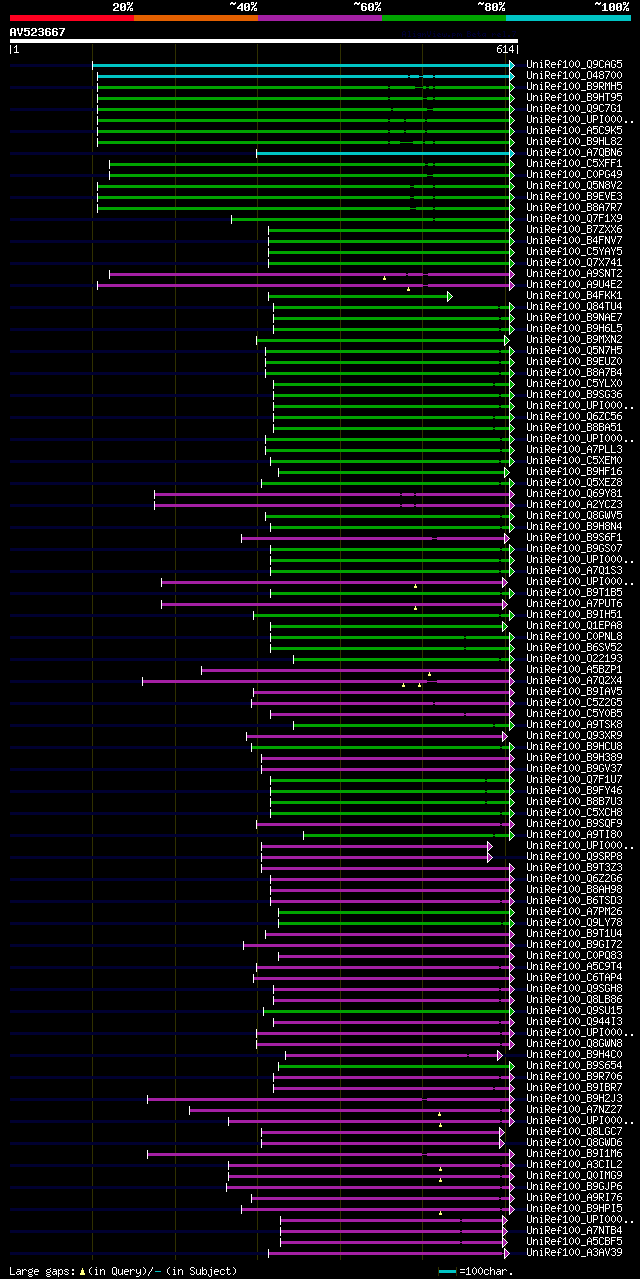Select label UniRef100_Q0IMG9
Image resolution: width=640 pixels, height=1279 pixels.
point(573,1175)
